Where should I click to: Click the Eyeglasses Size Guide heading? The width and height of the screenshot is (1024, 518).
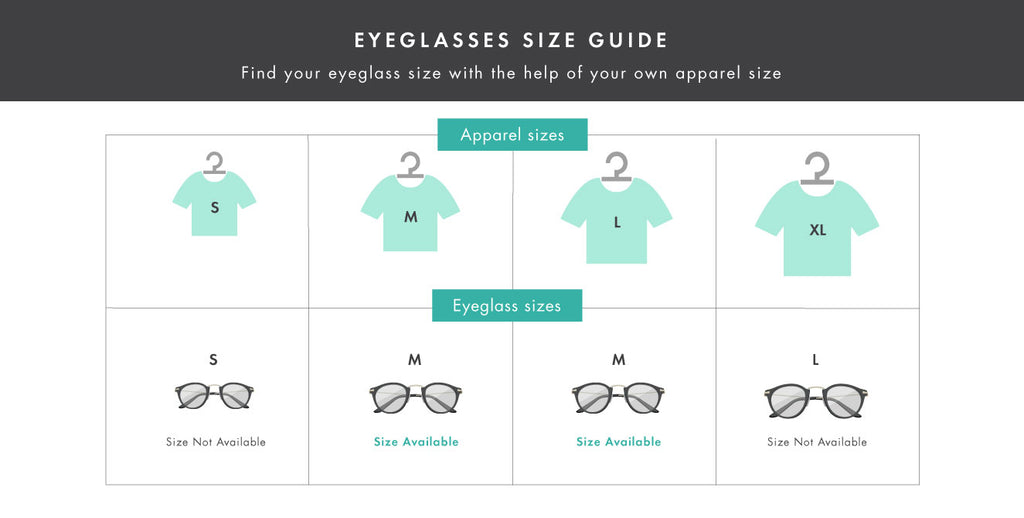click(511, 41)
